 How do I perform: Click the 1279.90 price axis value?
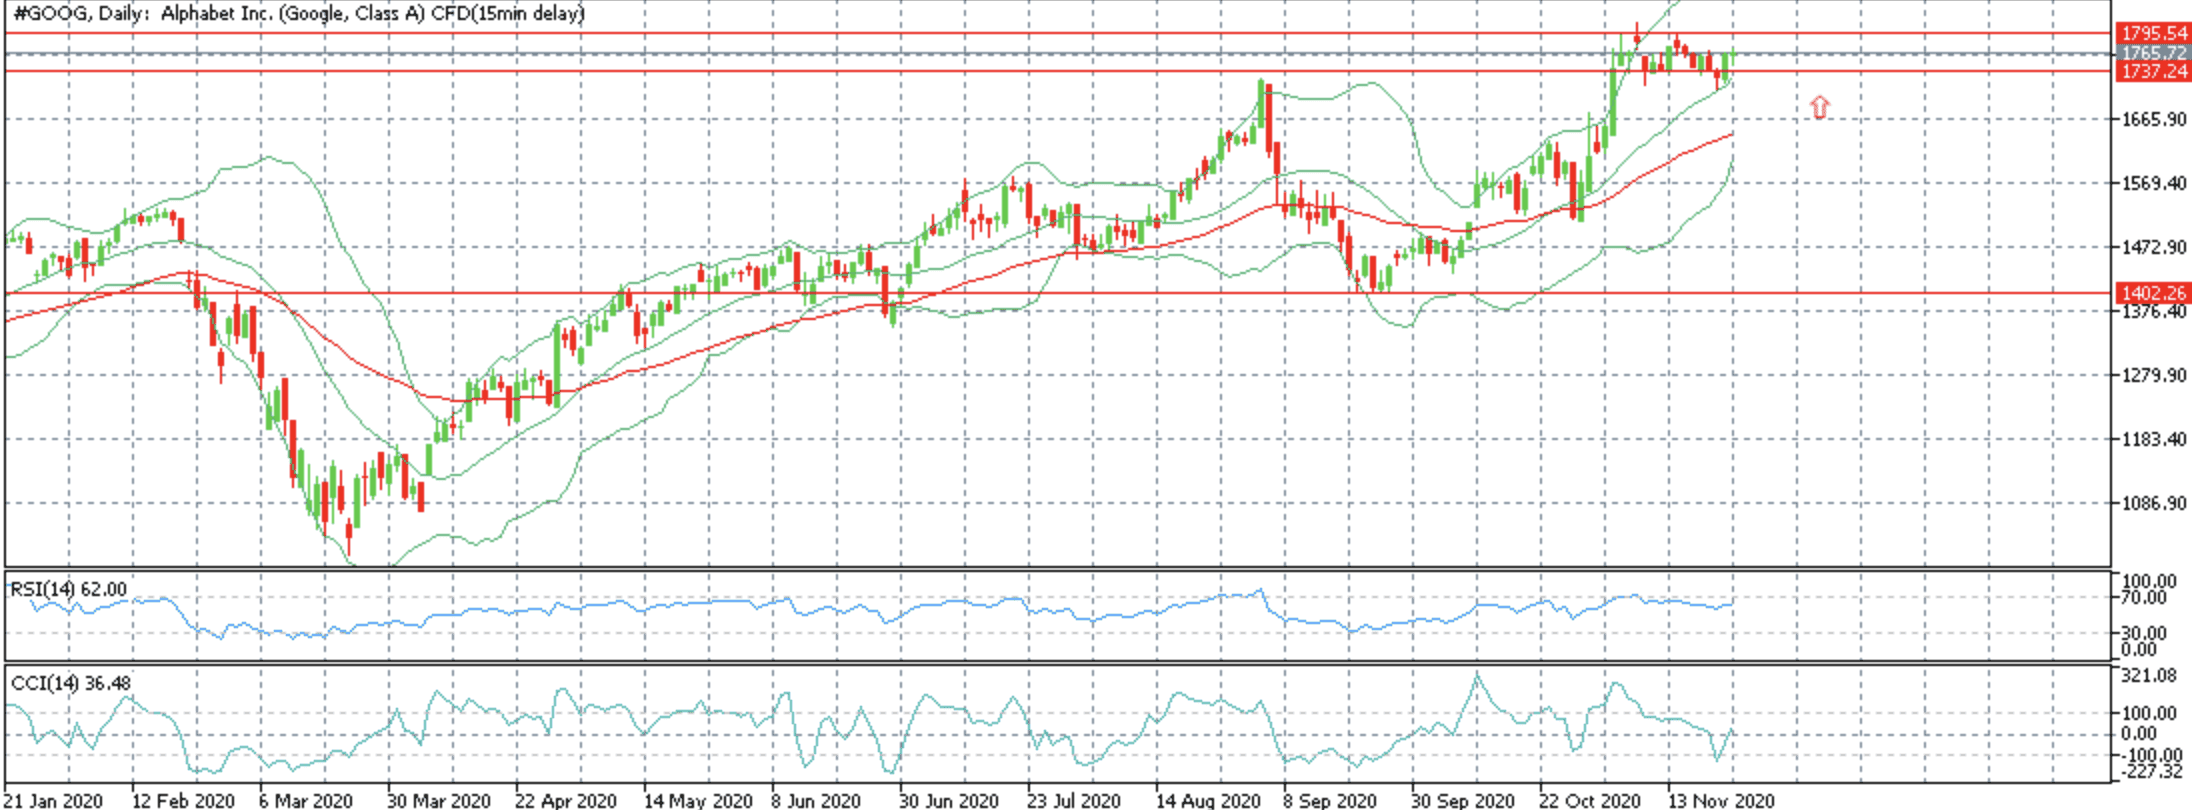click(2153, 375)
